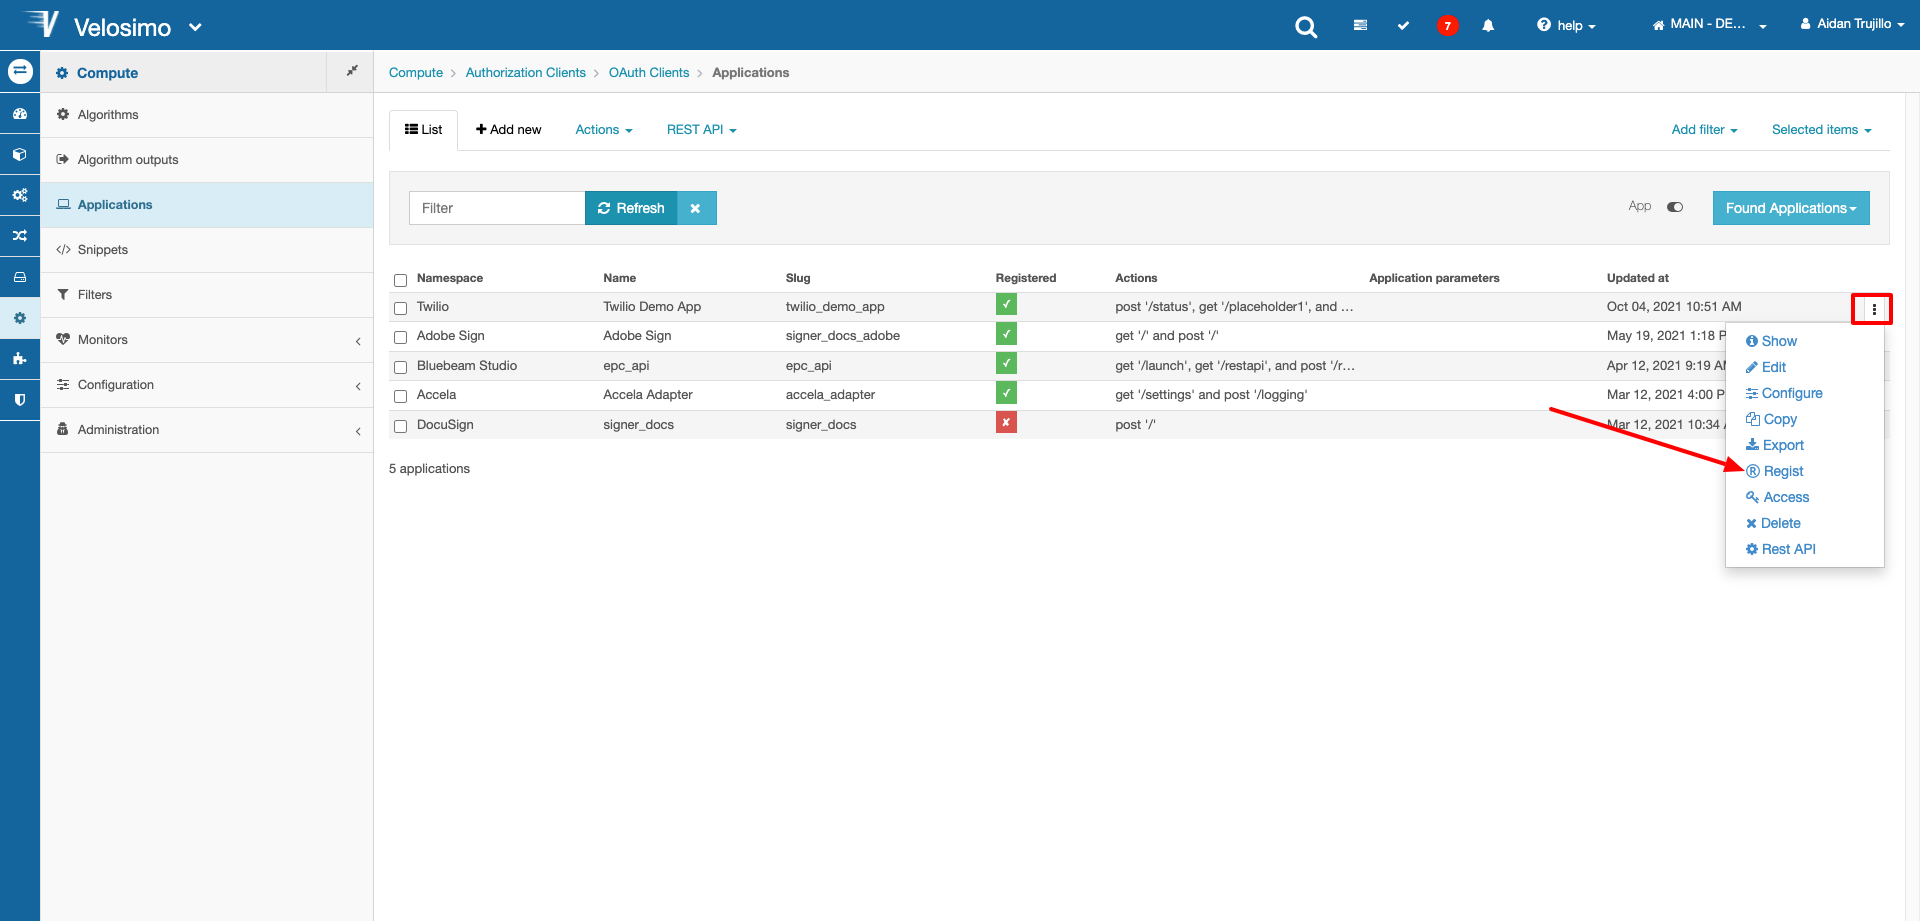Choose Configure from the row menu
Image resolution: width=1920 pixels, height=921 pixels.
coord(1784,393)
